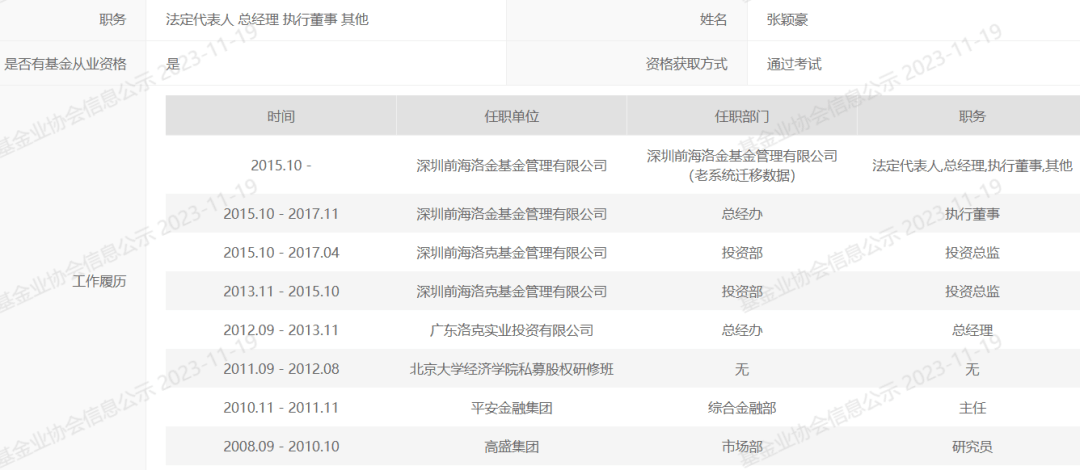The width and height of the screenshot is (1080, 470).
Task: Click the 通过考试 qualification method value
Action: [794, 65]
